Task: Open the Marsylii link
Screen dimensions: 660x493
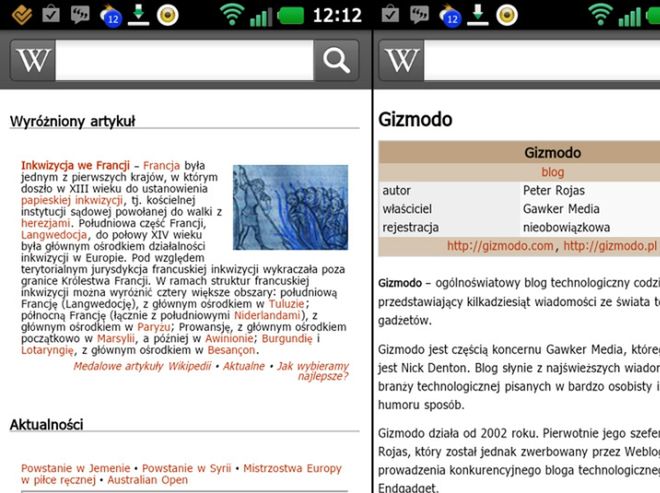Action: point(116,338)
